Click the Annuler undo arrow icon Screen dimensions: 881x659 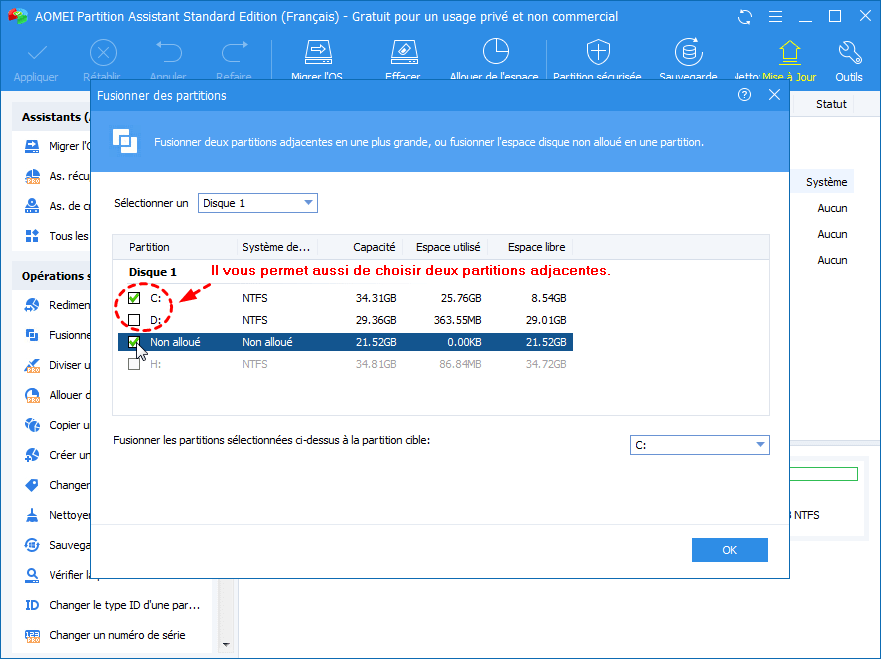click(x=169, y=53)
